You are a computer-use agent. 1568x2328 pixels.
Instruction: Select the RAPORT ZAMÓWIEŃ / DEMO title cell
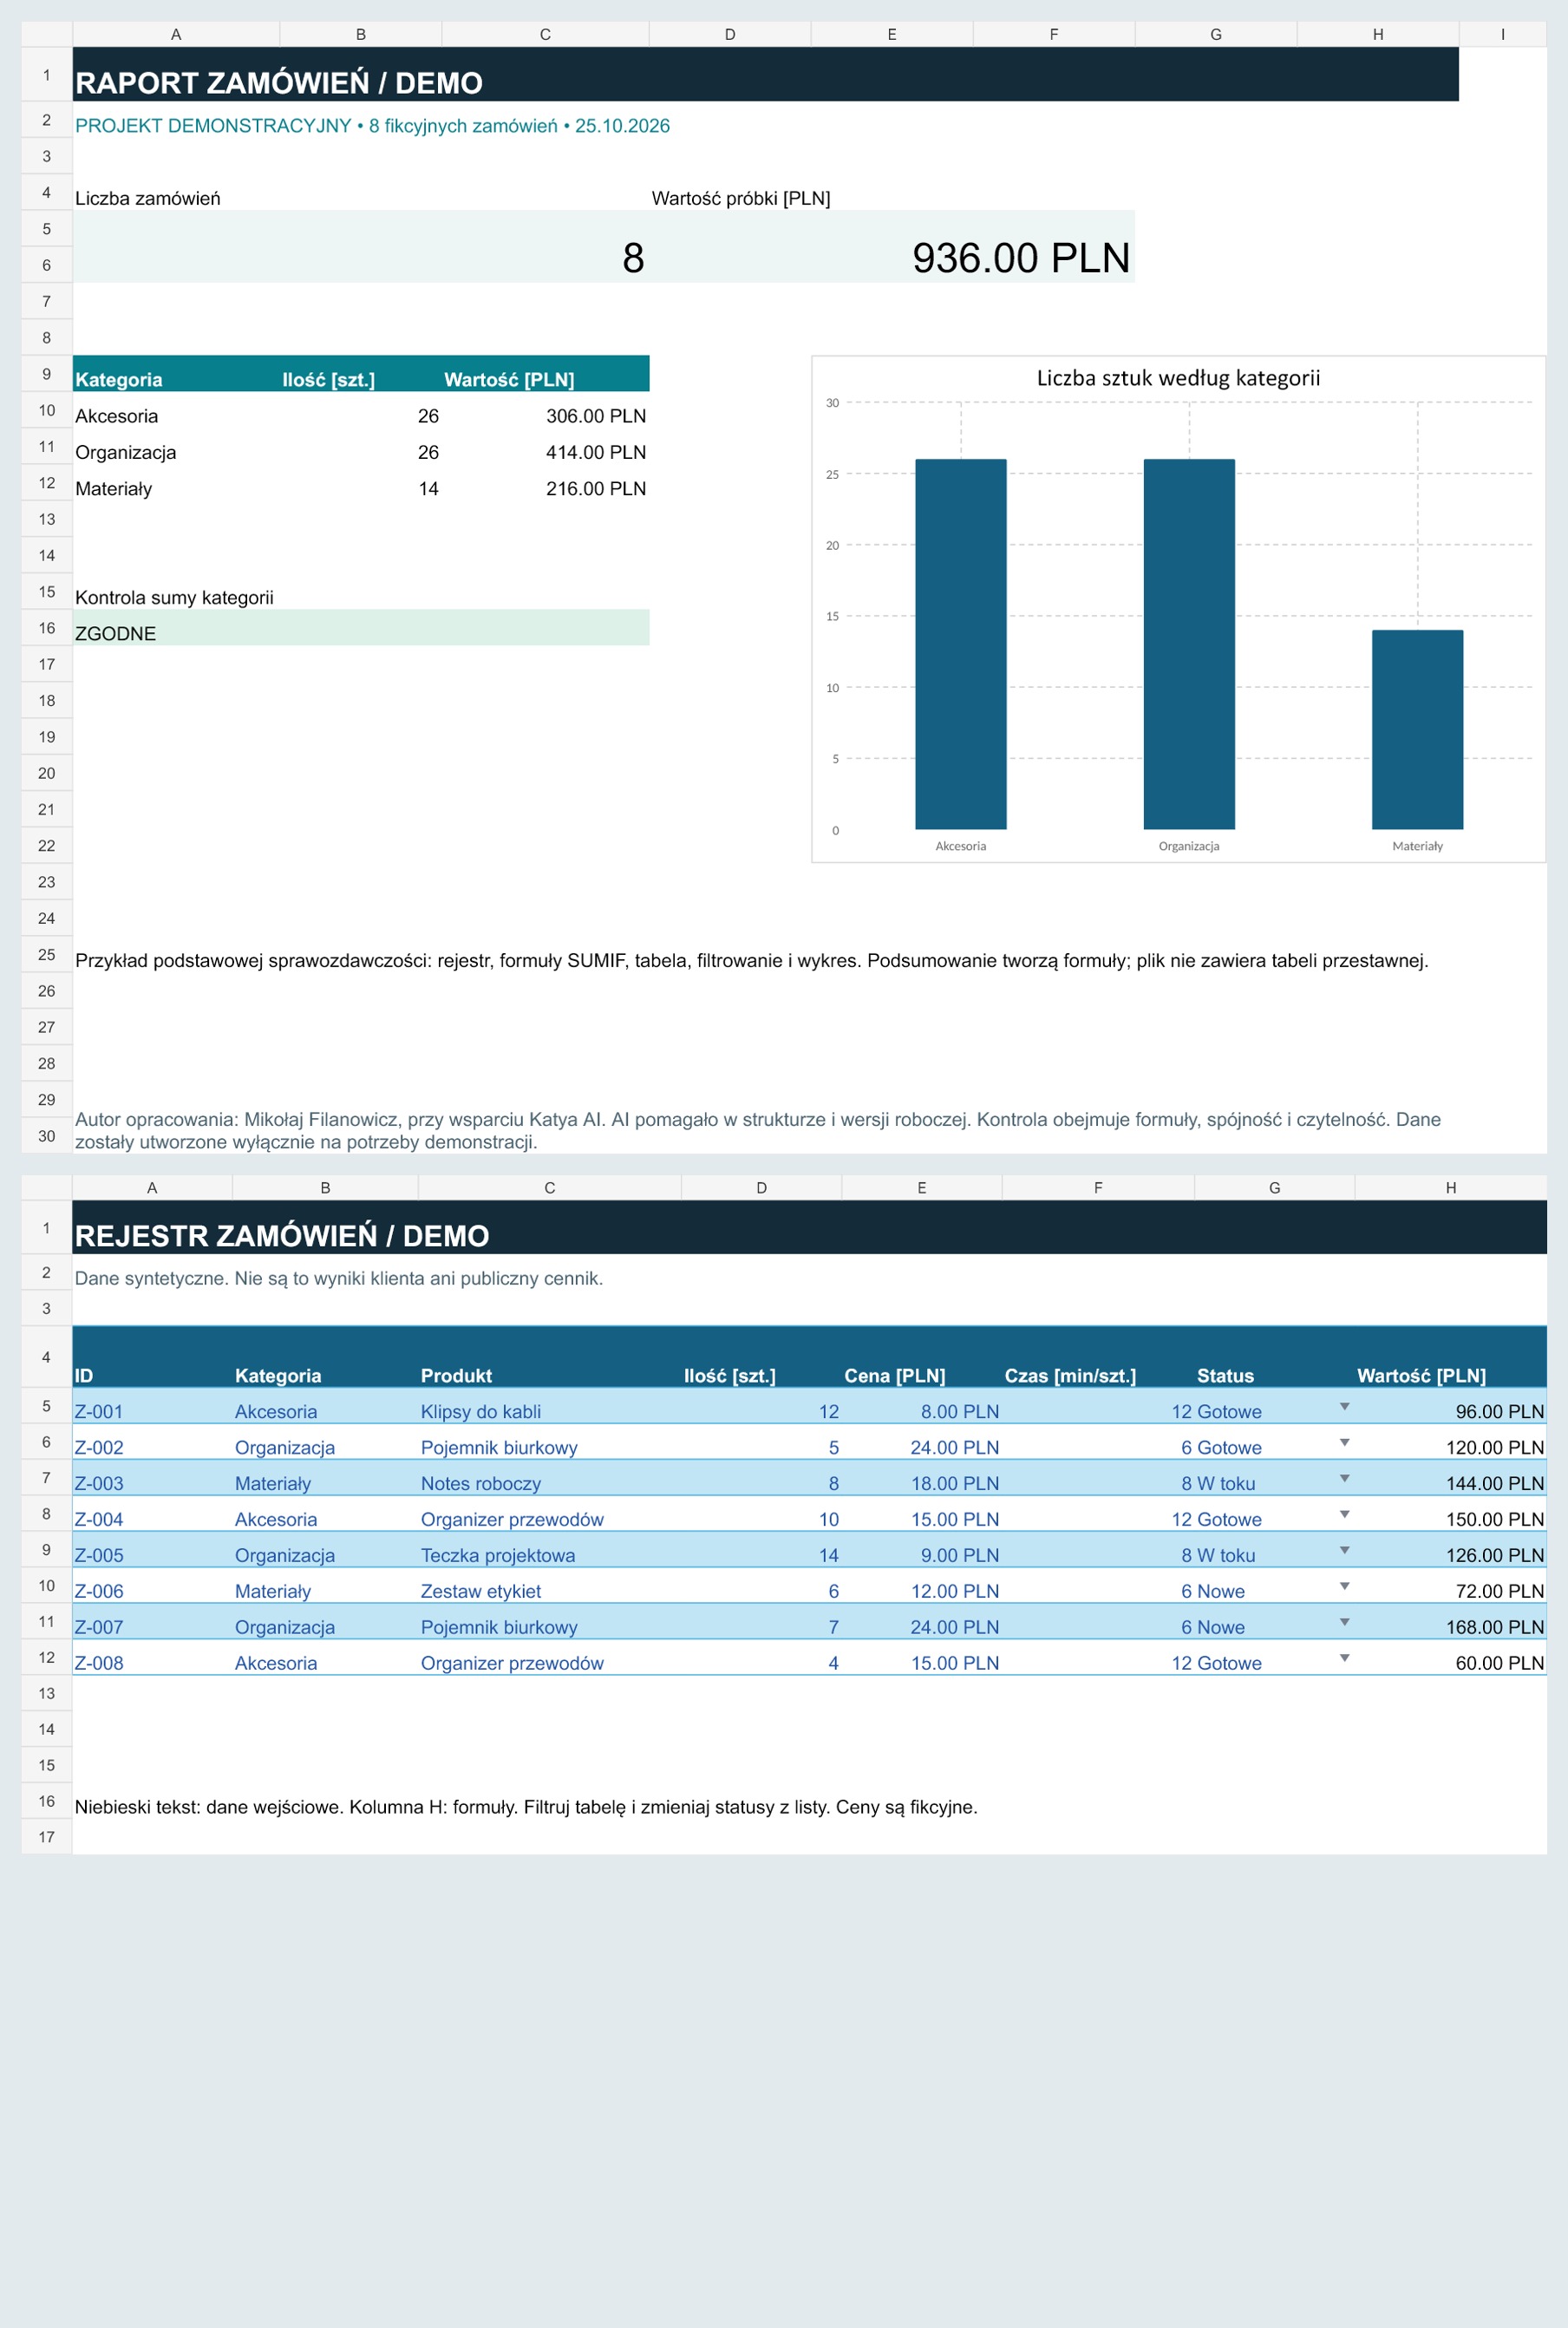pos(765,74)
